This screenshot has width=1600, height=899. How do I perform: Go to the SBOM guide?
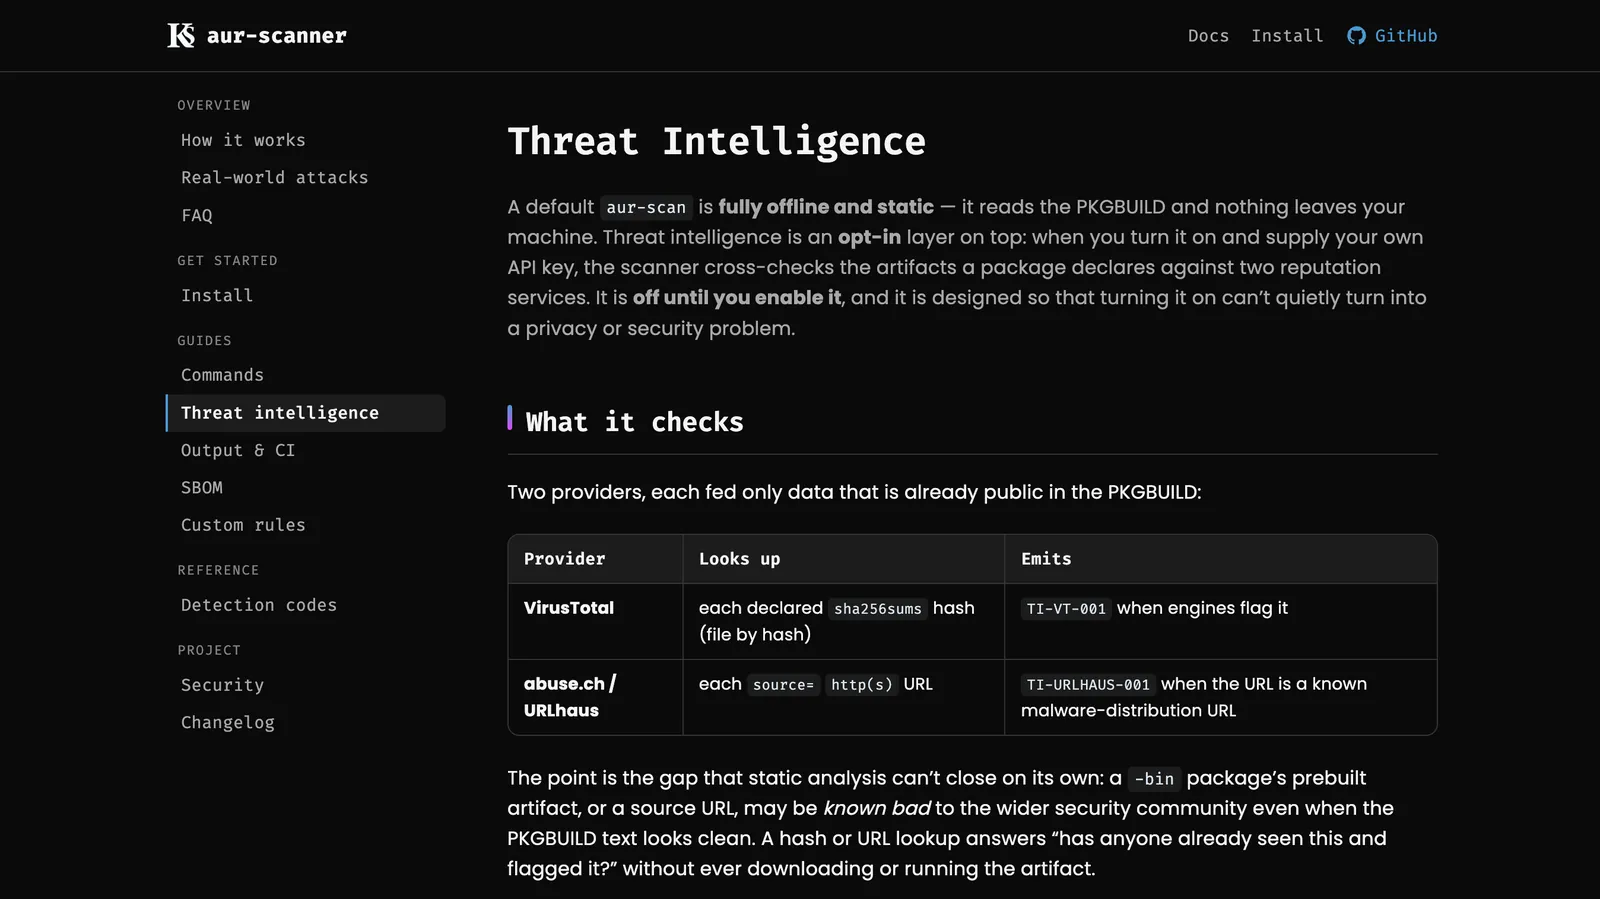point(201,487)
